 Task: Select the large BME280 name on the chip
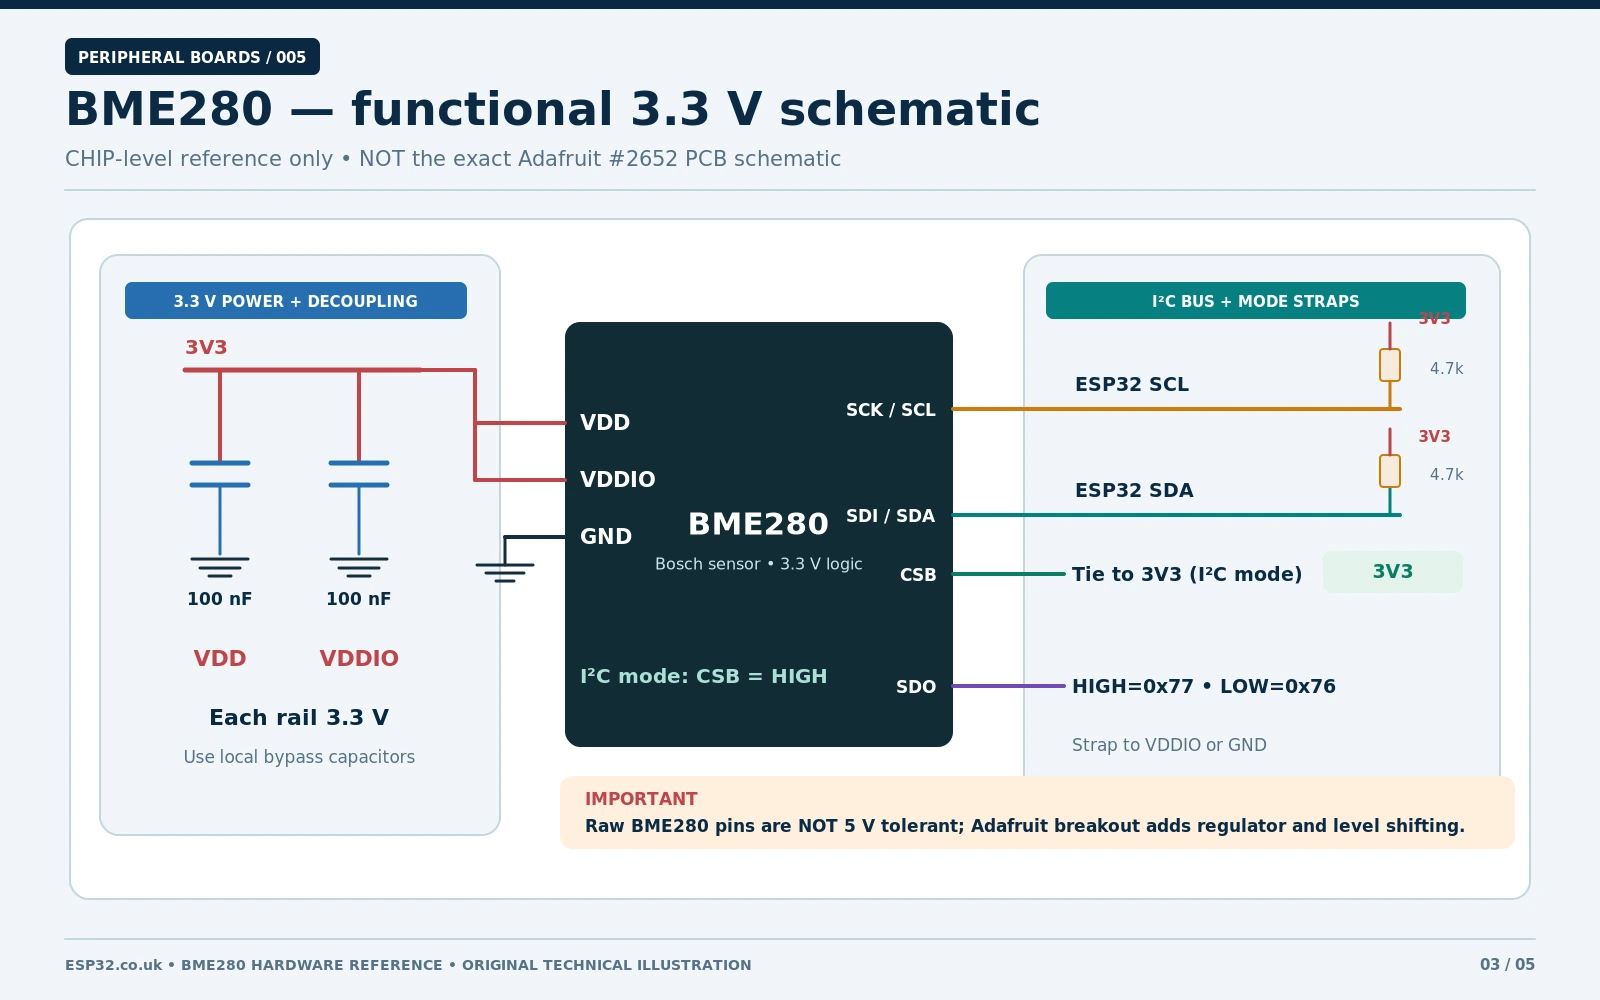[x=759, y=524]
